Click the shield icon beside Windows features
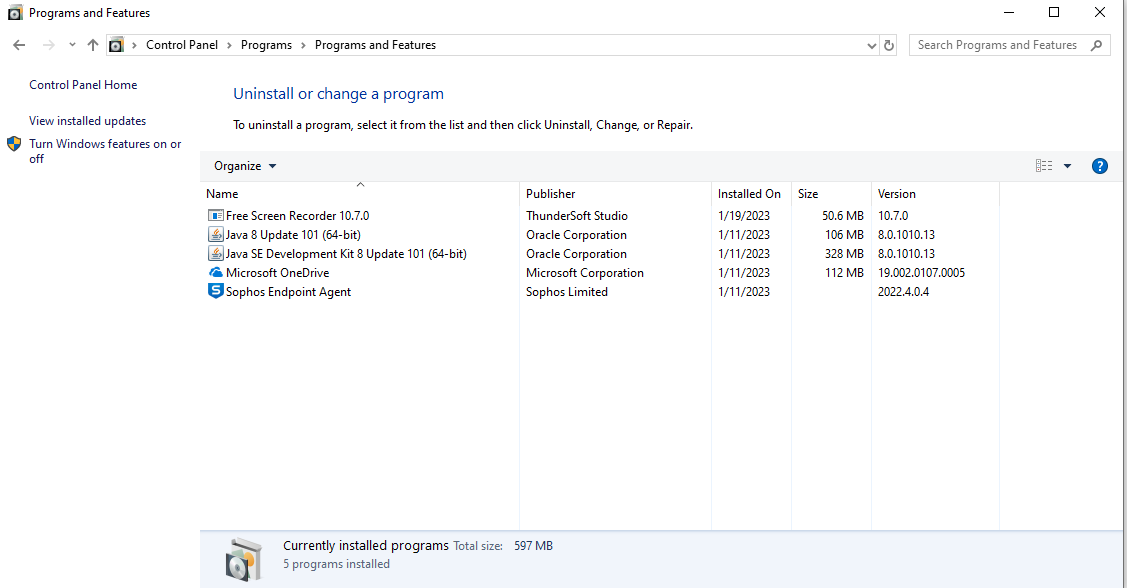This screenshot has height=588, width=1127. tap(14, 144)
